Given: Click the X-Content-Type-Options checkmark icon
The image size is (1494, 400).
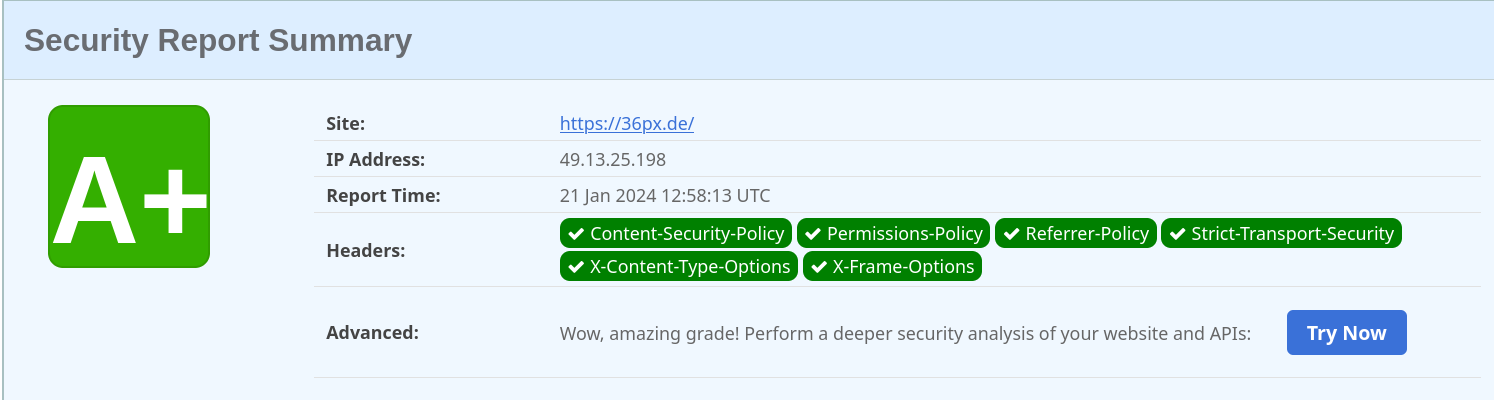Looking at the screenshot, I should 576,267.
